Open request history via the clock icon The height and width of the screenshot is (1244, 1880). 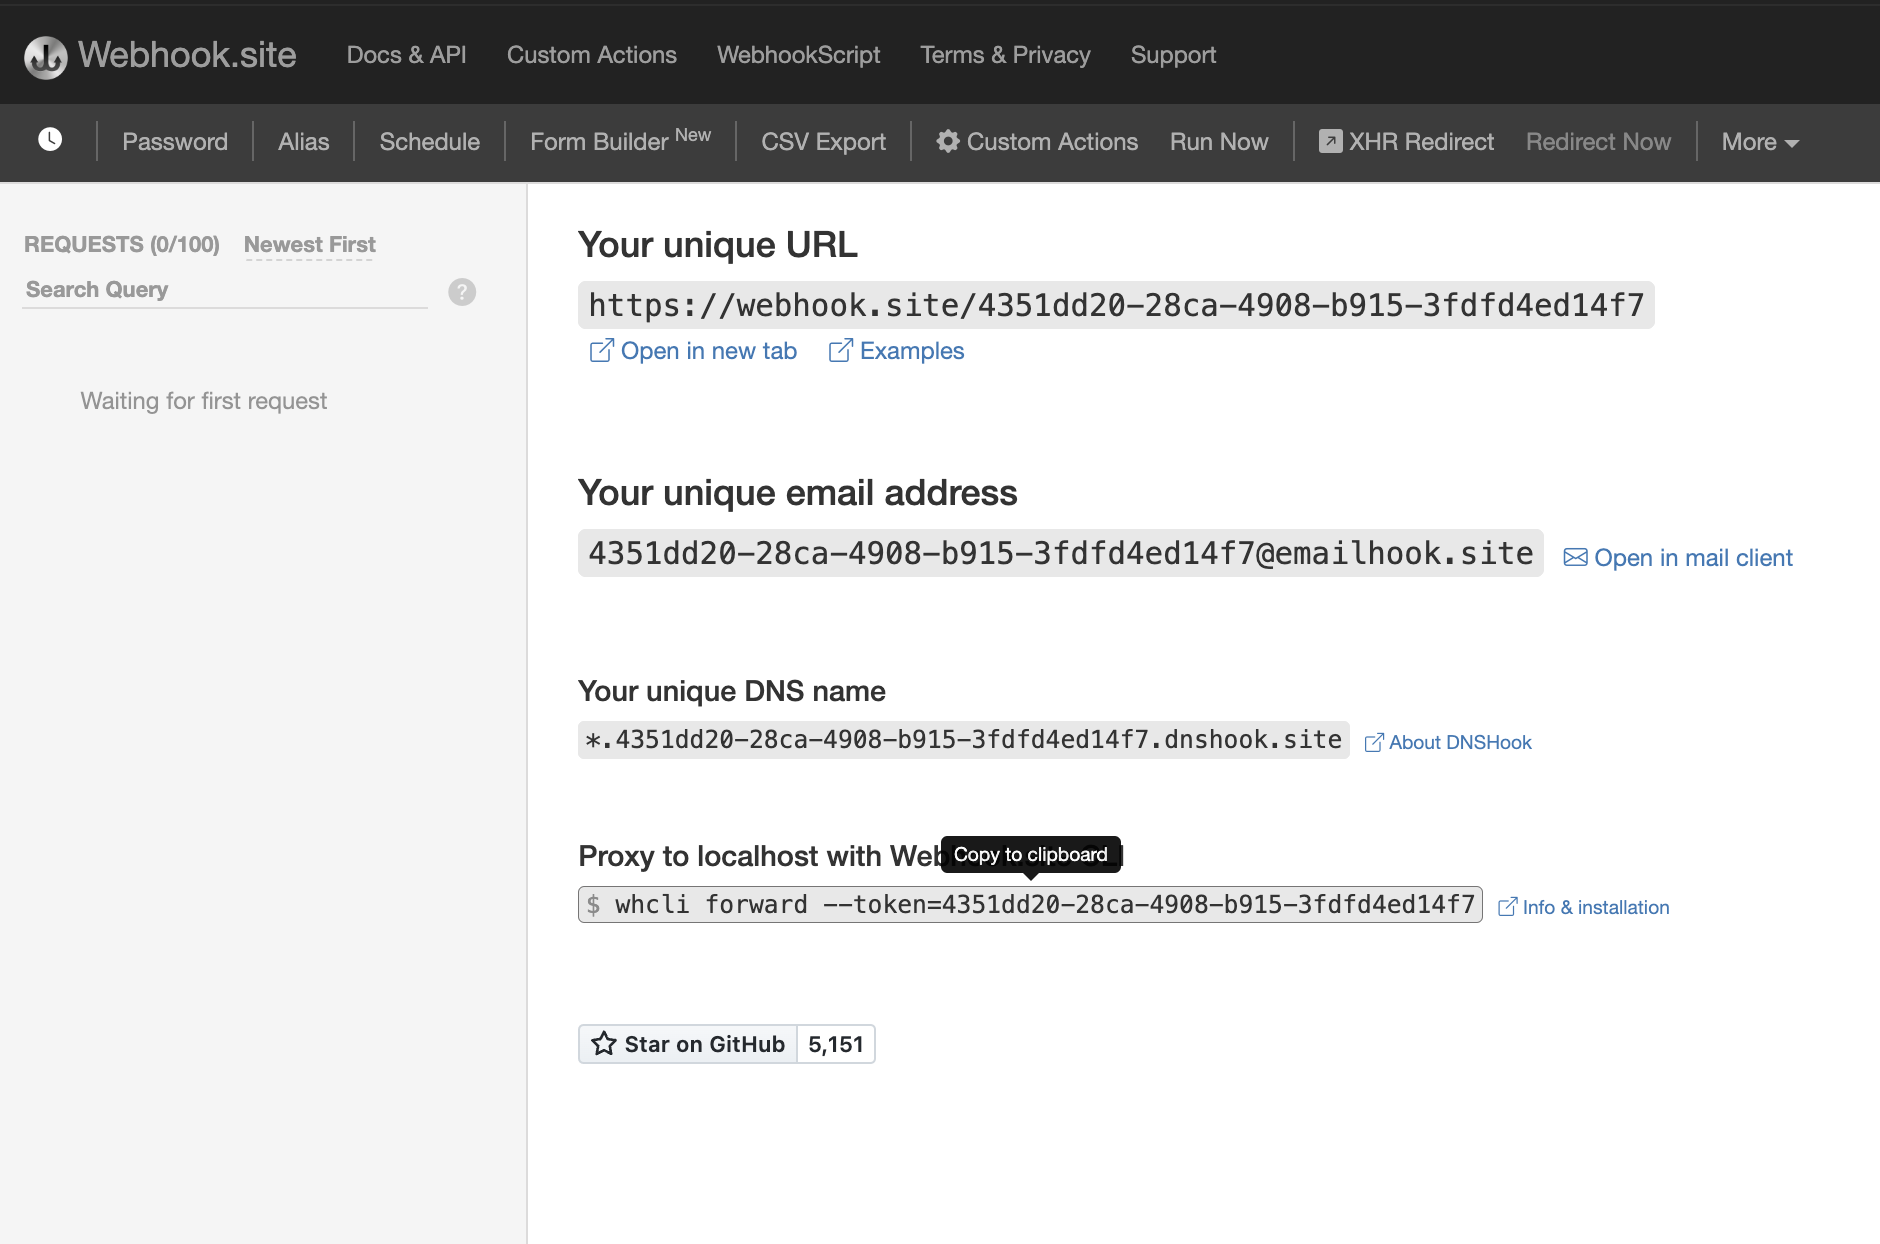click(x=49, y=141)
